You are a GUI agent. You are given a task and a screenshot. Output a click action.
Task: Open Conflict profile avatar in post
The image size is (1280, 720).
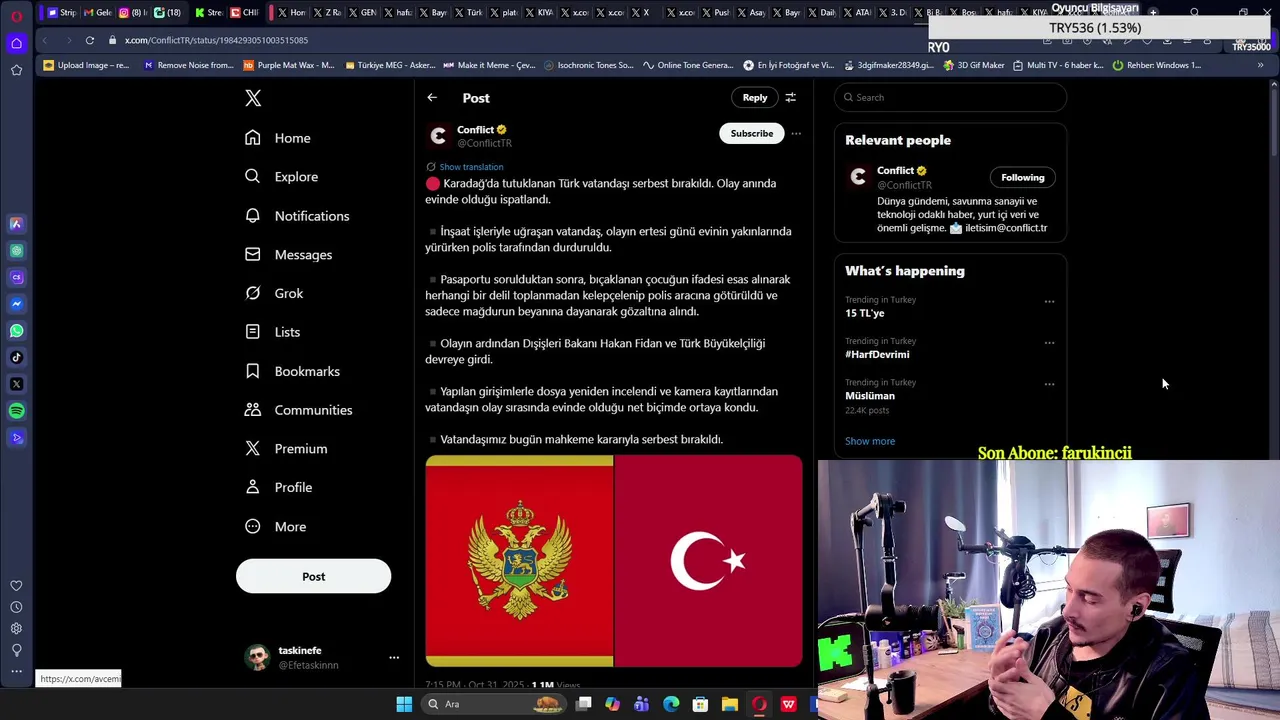click(x=438, y=136)
